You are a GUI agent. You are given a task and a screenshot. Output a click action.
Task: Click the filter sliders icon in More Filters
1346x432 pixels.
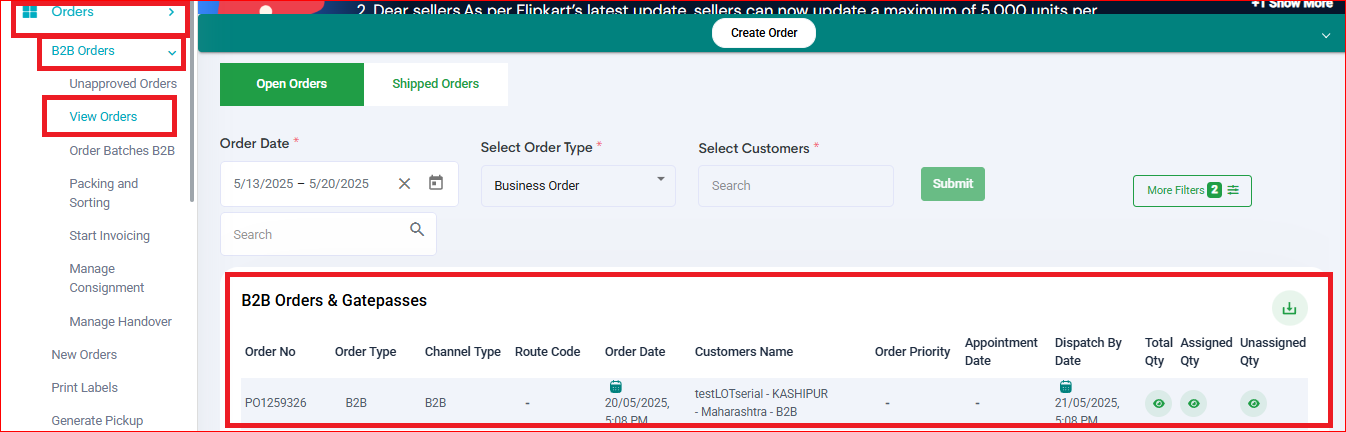pyautogui.click(x=1233, y=190)
